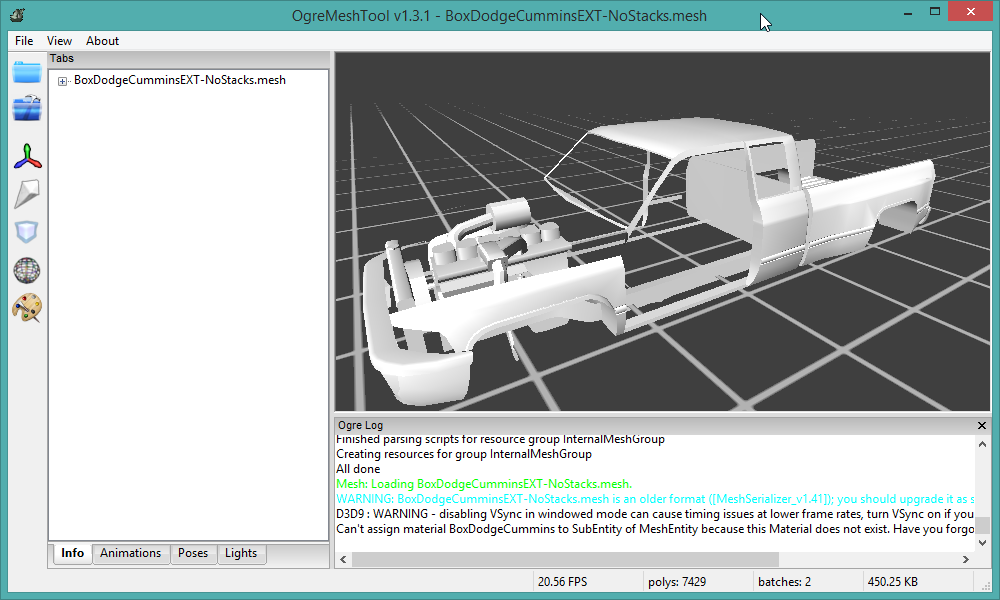Click the blue open folder icon
The height and width of the screenshot is (600, 1000).
[x=27, y=72]
